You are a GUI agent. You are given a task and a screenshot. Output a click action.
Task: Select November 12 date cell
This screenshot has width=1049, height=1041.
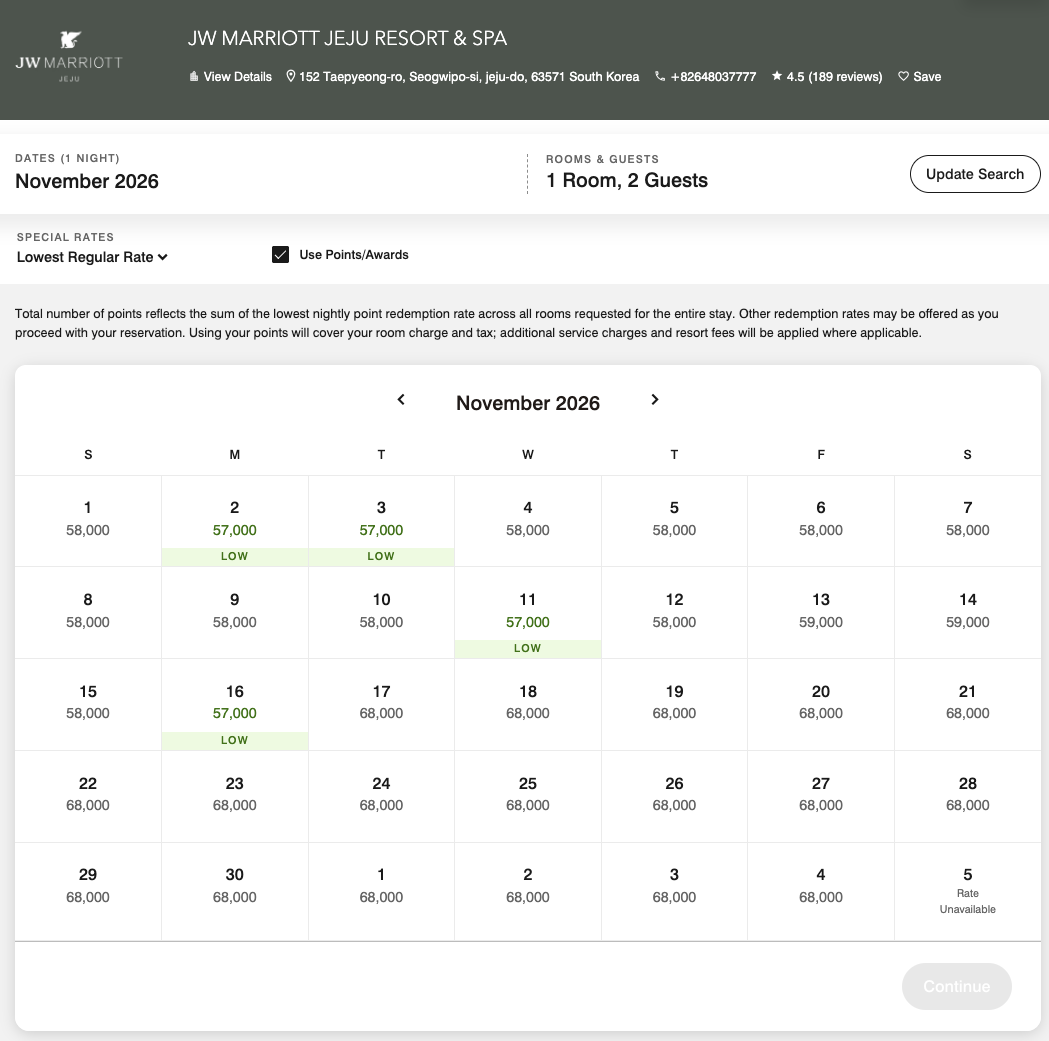coord(674,613)
